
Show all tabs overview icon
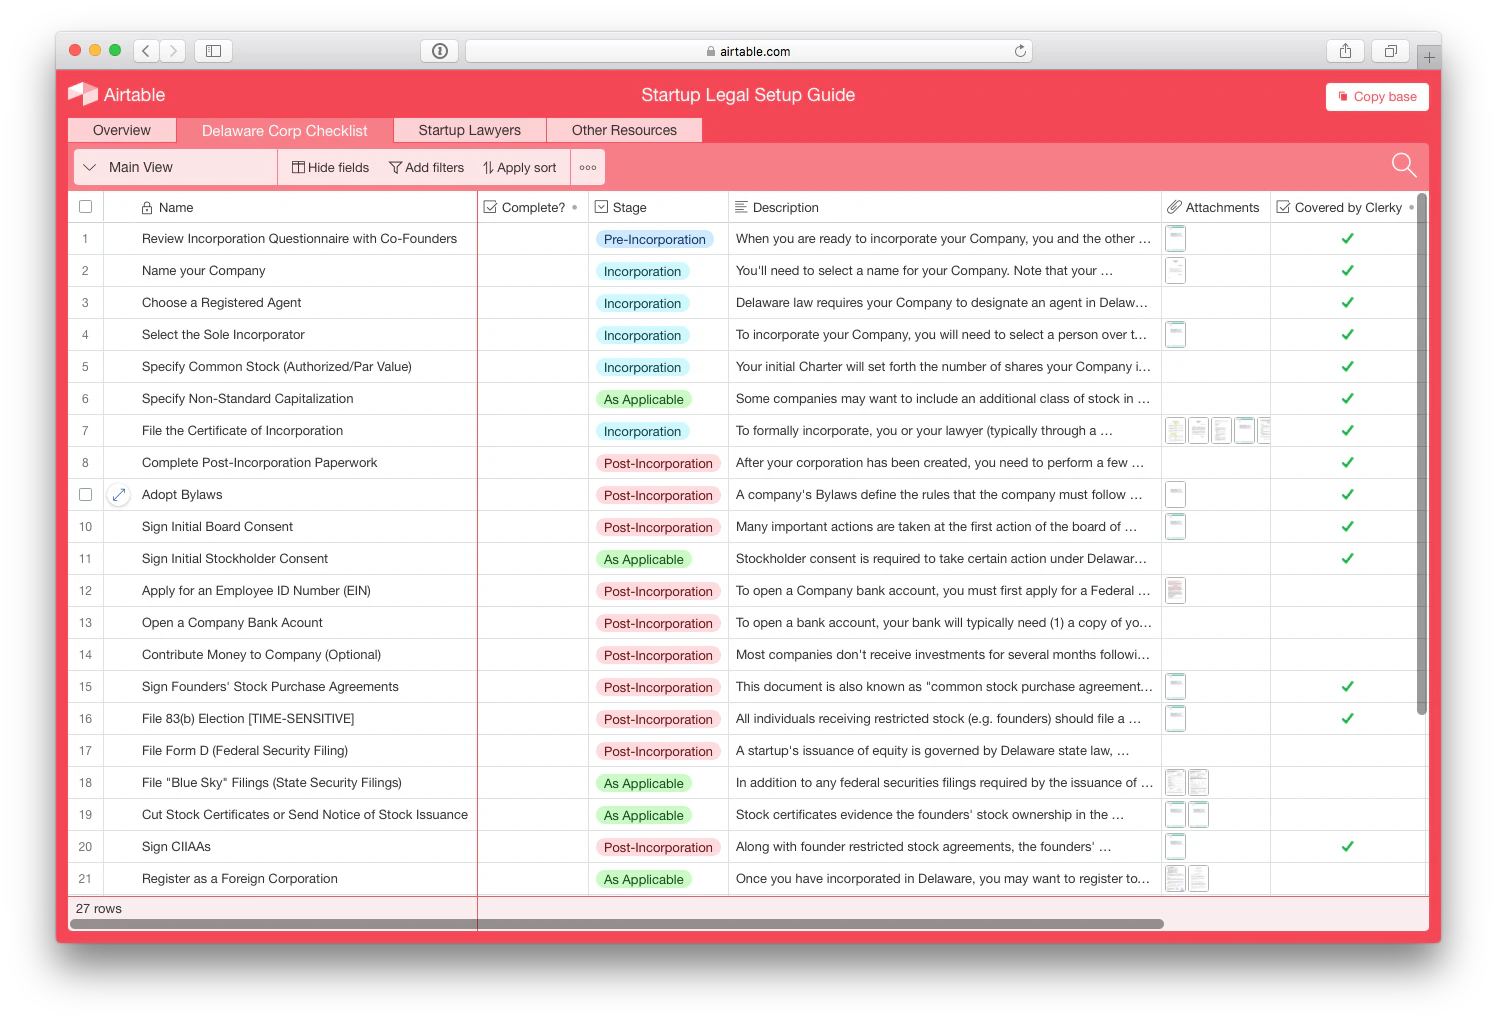click(x=1390, y=50)
